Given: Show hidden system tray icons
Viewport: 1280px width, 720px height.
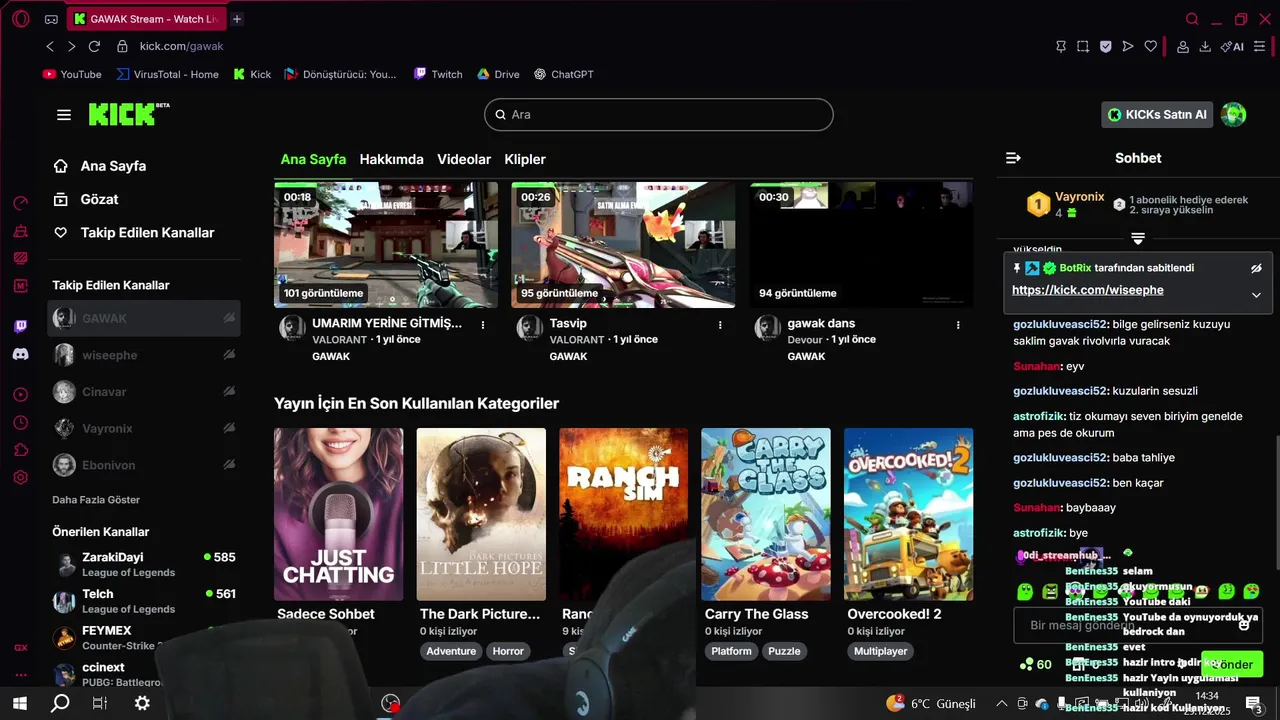Looking at the screenshot, I should 1002,703.
